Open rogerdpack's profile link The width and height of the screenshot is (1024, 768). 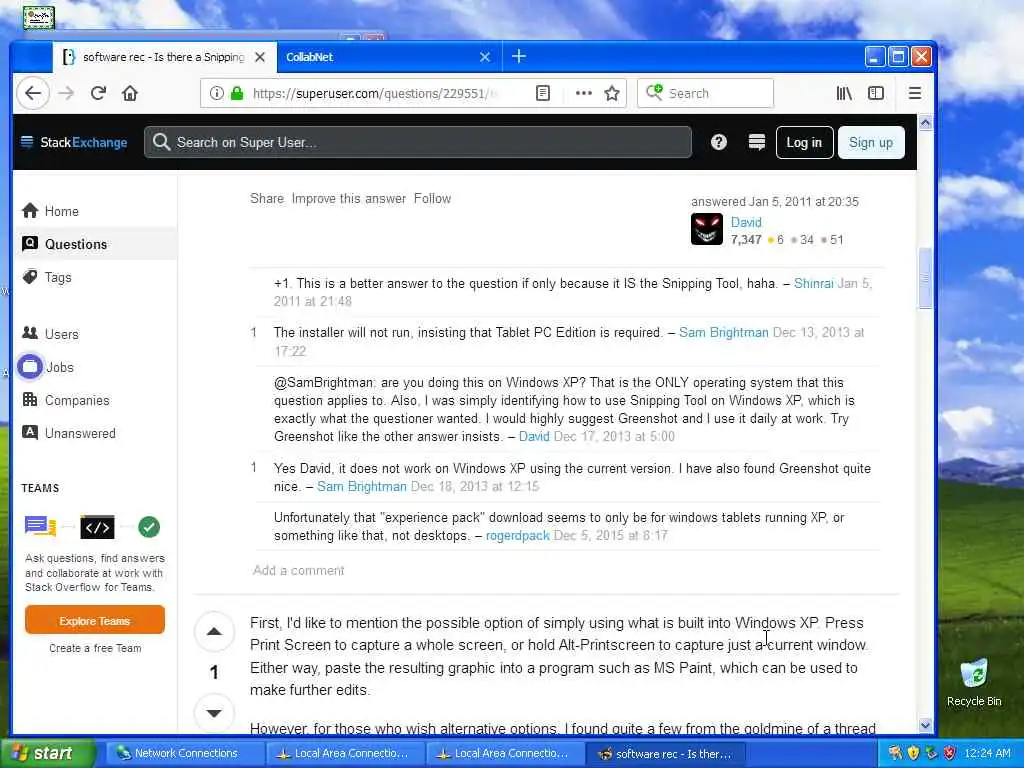pos(518,536)
